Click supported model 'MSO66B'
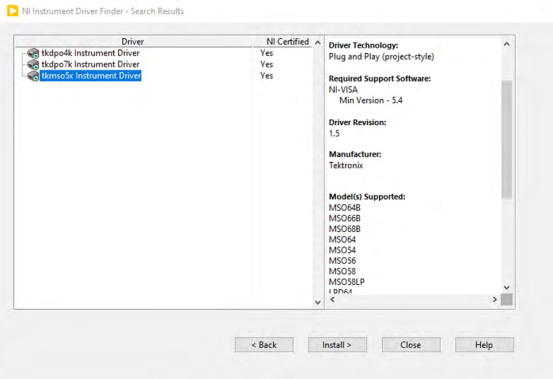The width and height of the screenshot is (553, 379). pyautogui.click(x=345, y=218)
